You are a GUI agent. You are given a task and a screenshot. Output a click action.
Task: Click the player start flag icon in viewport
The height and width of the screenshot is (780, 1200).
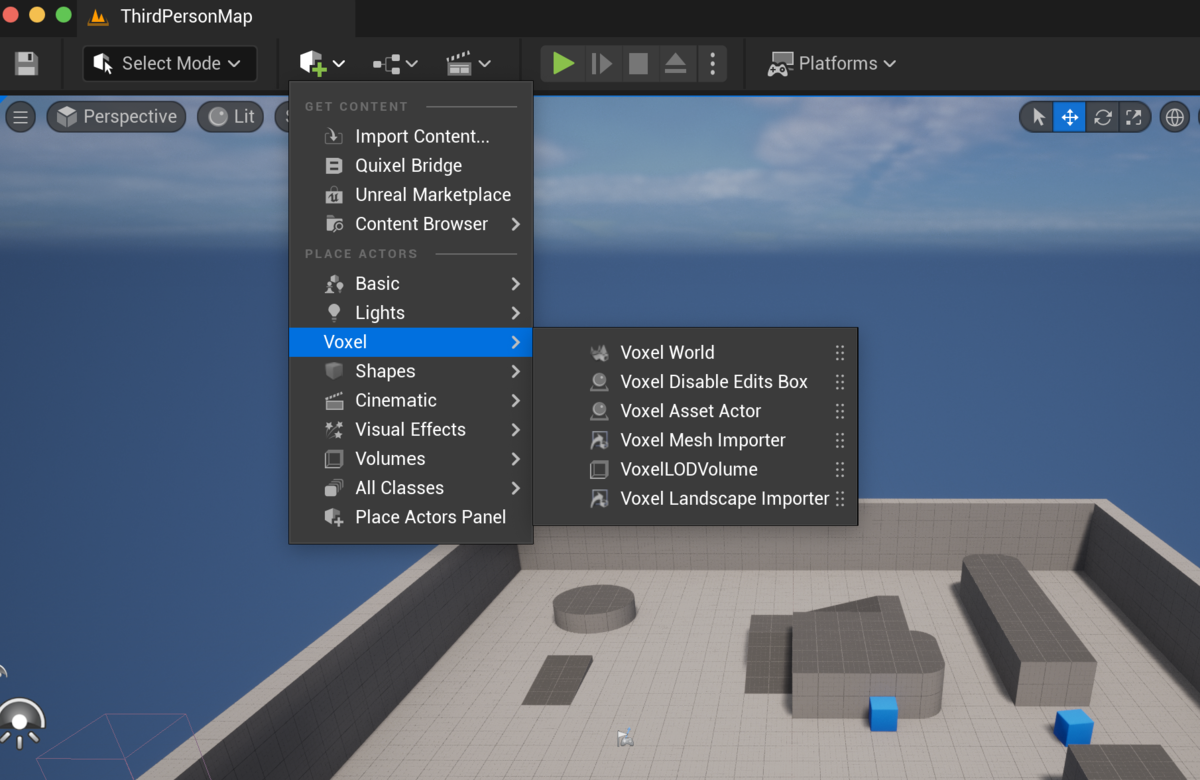coord(625,738)
